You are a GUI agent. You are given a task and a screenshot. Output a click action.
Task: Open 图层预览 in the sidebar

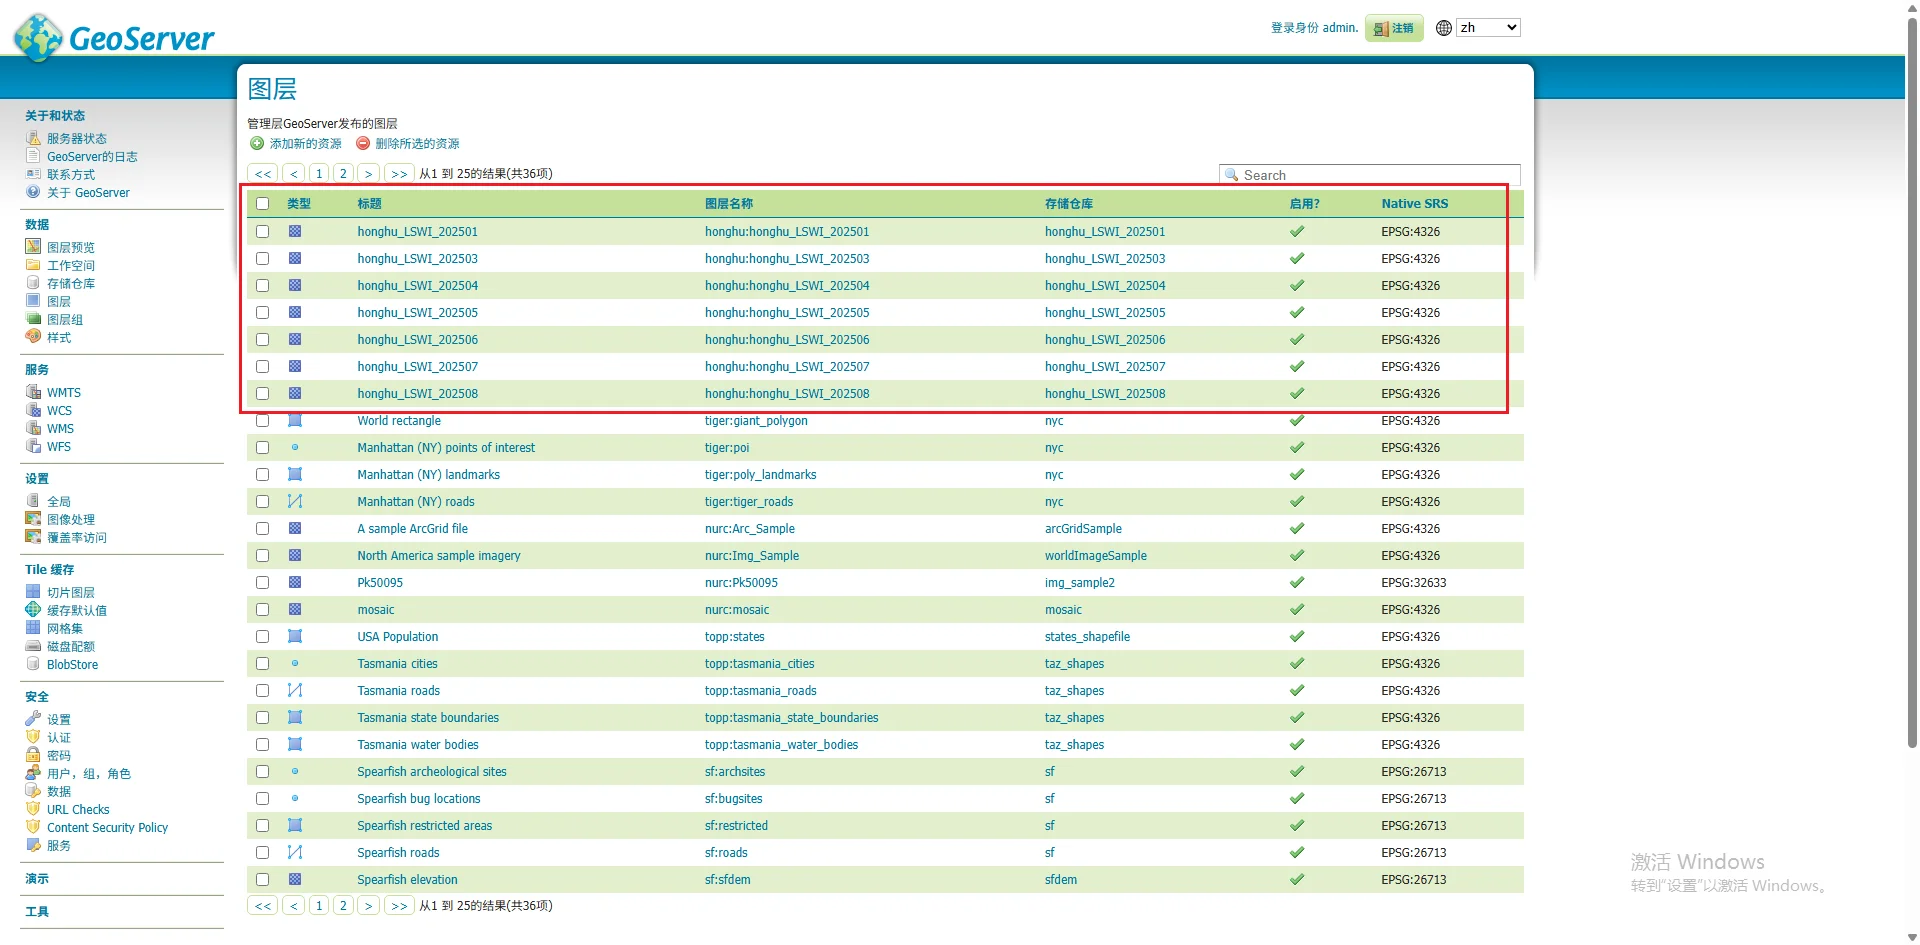click(70, 248)
